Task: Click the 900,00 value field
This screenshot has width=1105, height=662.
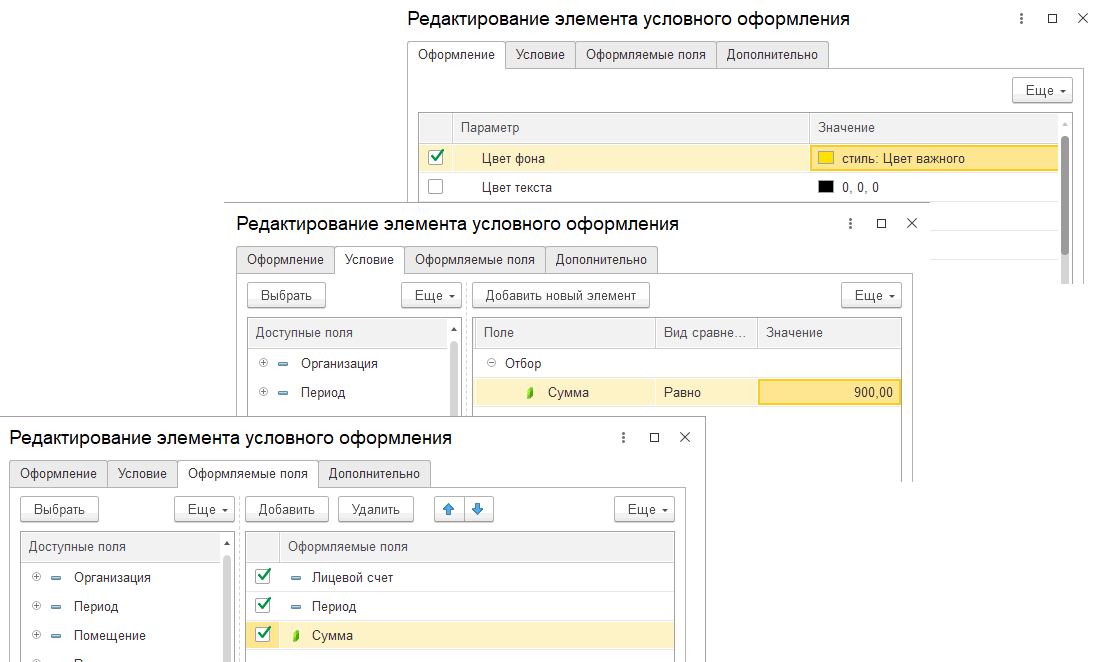Action: [830, 393]
